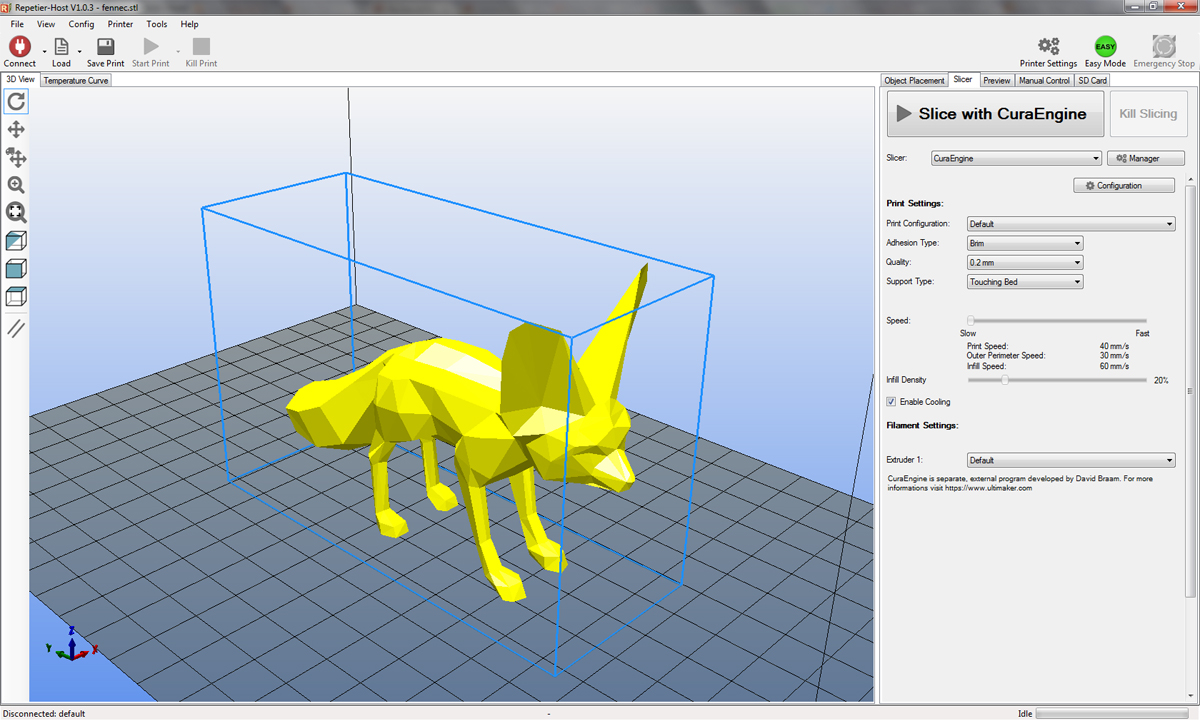
Task: Expand the Quality 0.2 mm dropdown
Action: coord(1024,263)
